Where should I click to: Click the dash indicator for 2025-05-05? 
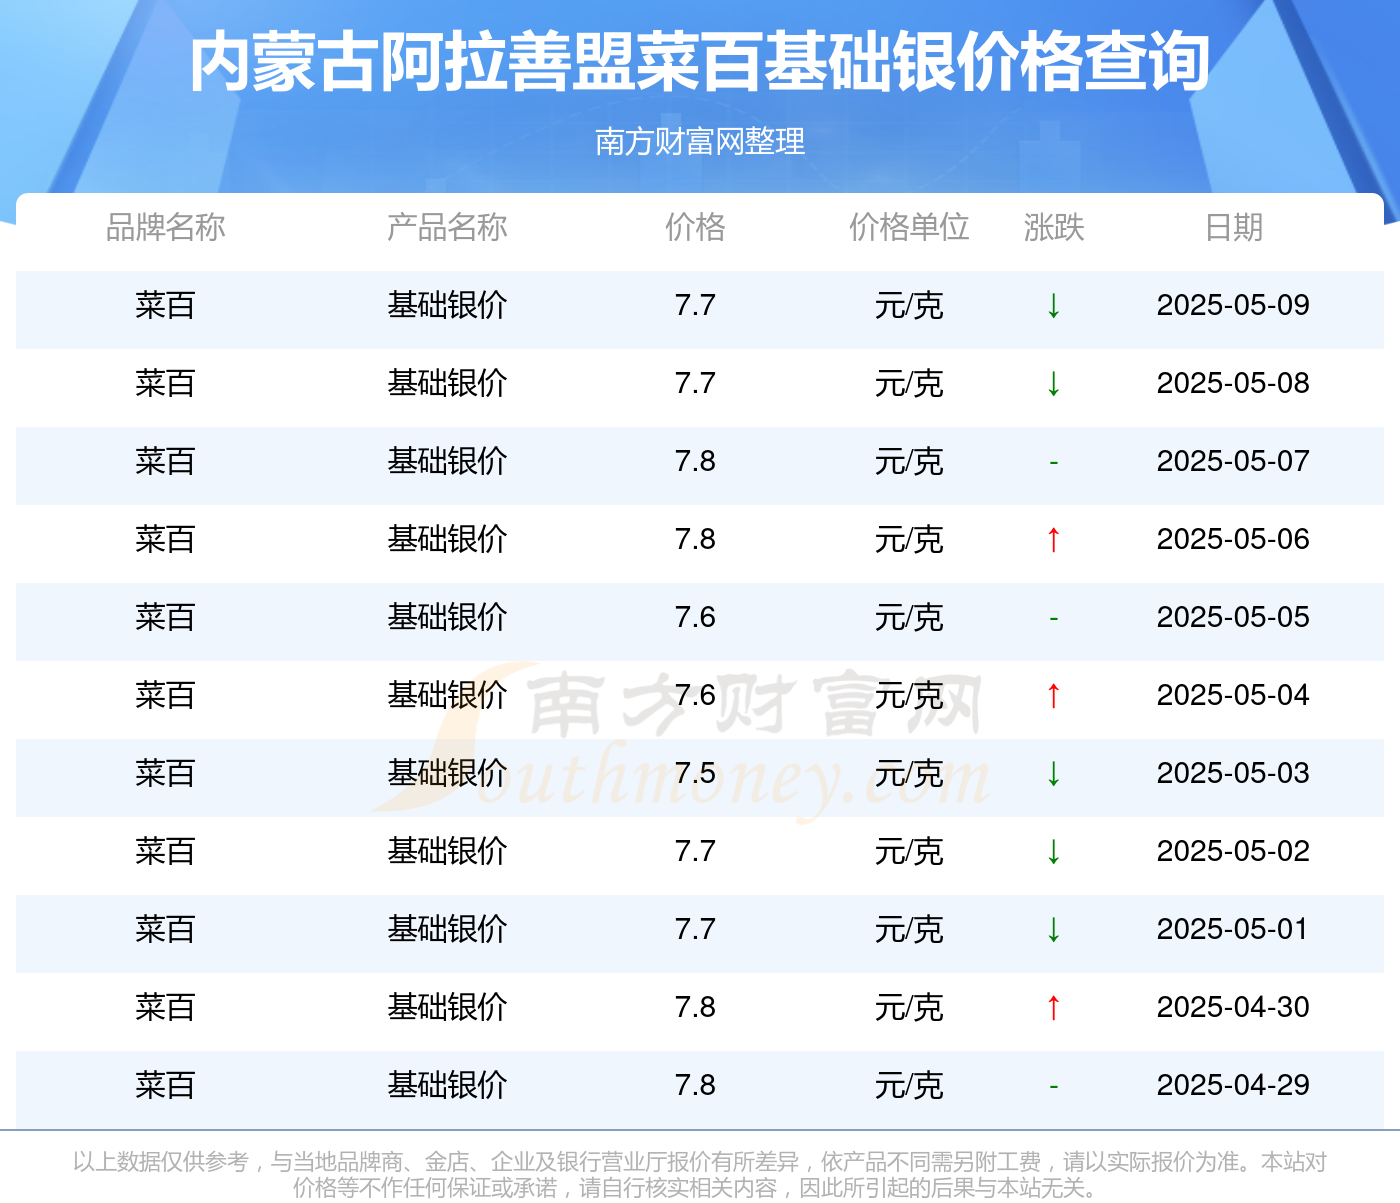click(x=1053, y=618)
